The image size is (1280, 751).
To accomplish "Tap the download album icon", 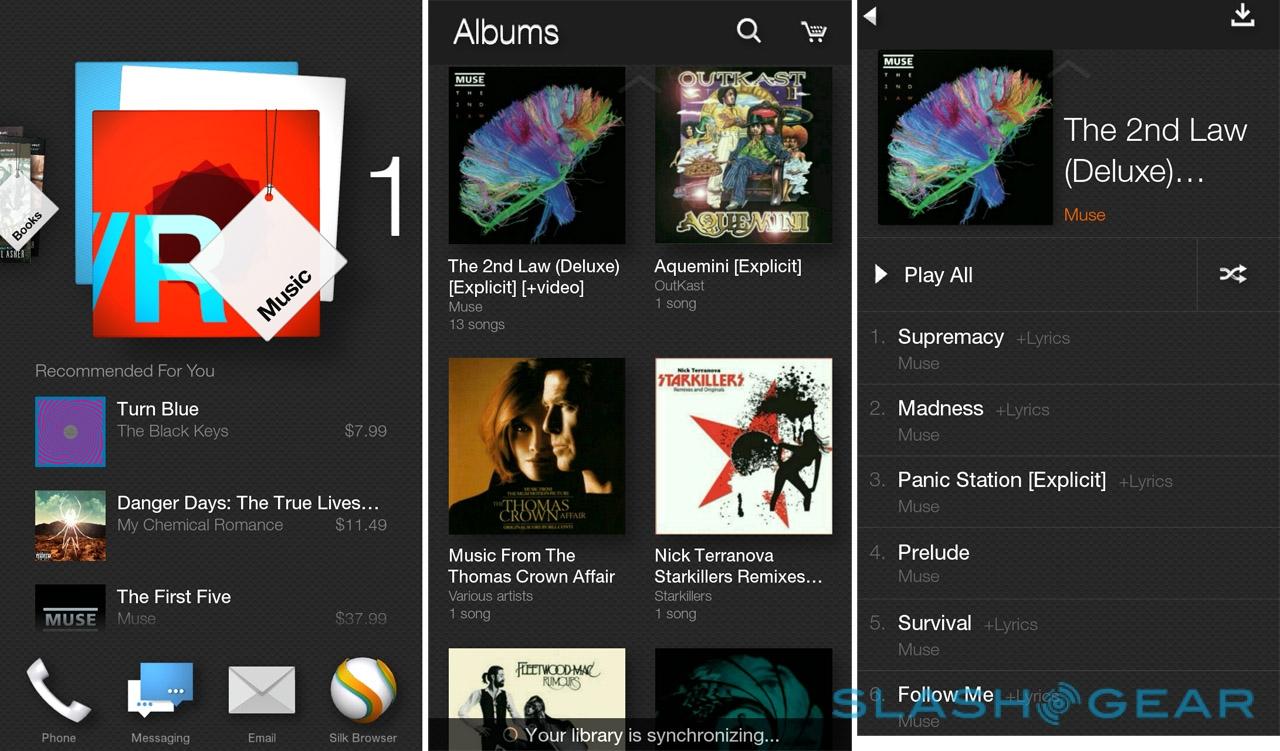I will pos(1242,15).
